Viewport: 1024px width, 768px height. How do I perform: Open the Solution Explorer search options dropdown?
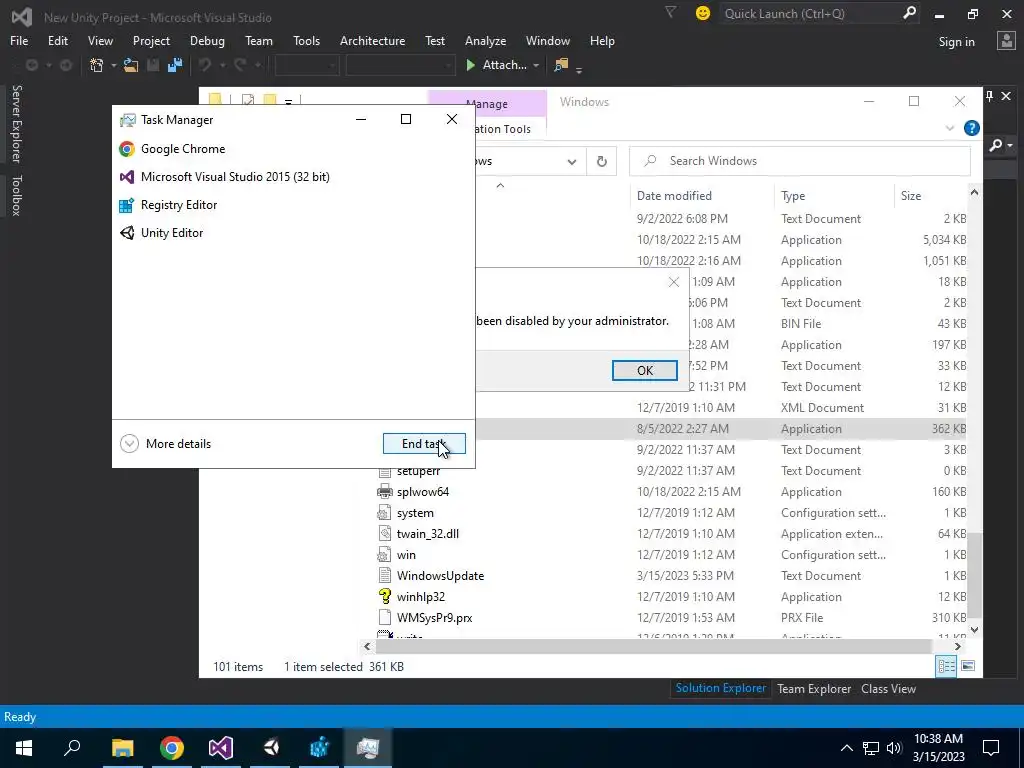[1010, 146]
